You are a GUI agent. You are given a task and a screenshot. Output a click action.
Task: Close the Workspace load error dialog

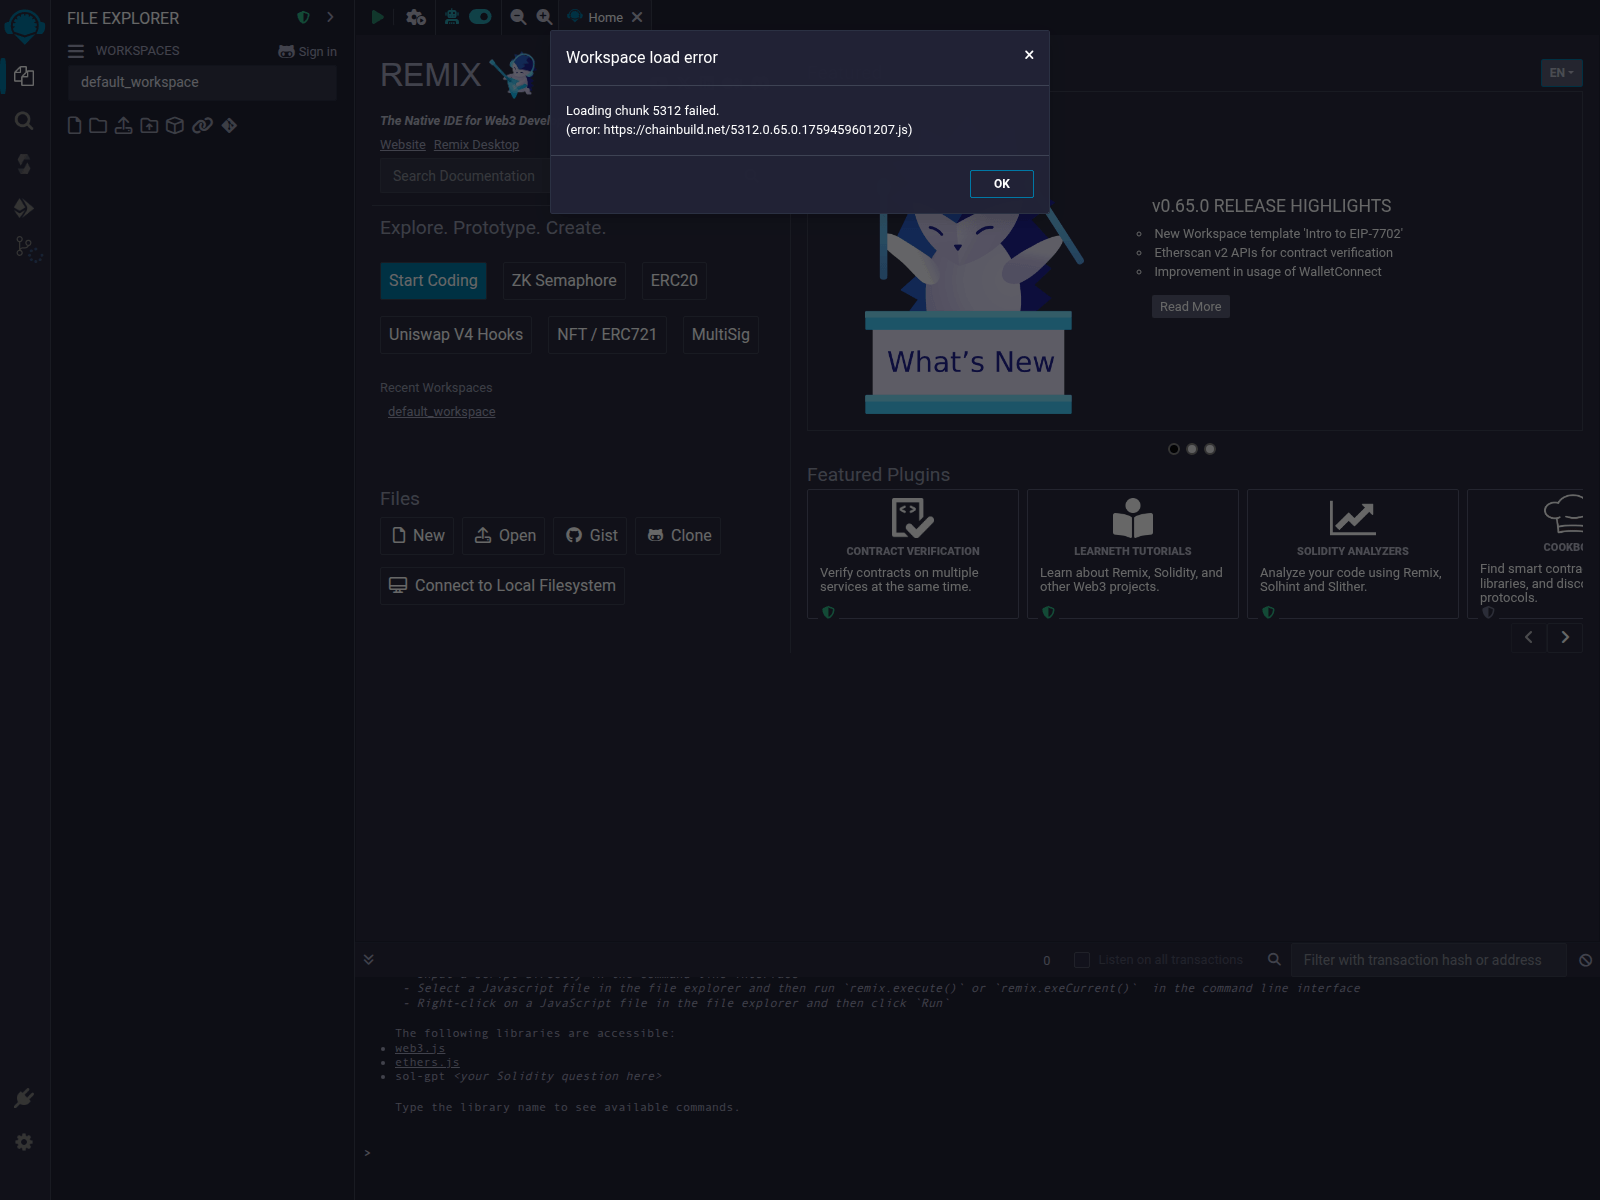[1029, 55]
